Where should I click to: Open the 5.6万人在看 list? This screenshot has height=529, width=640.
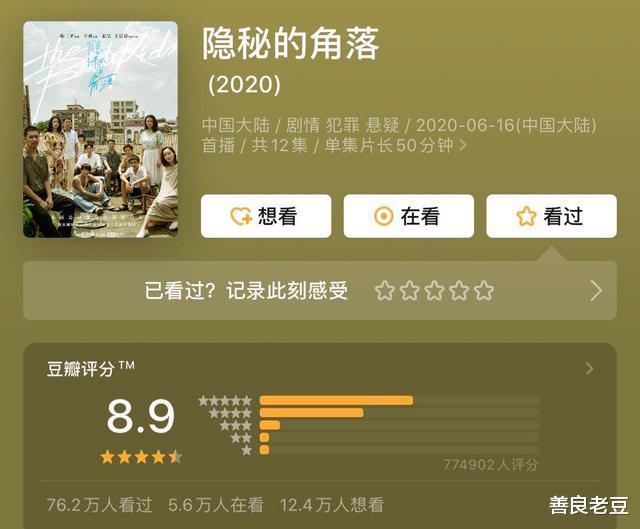216,505
